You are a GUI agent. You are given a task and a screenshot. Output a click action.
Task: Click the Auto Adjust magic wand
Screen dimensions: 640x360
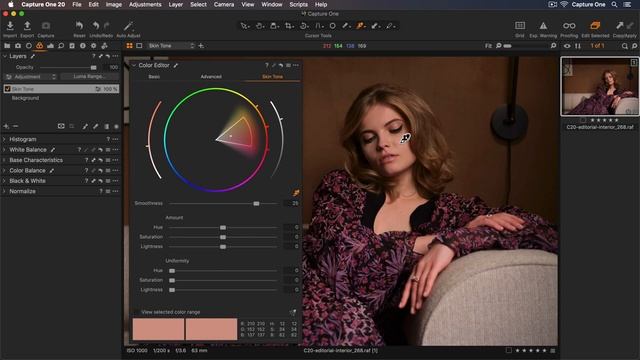point(128,26)
